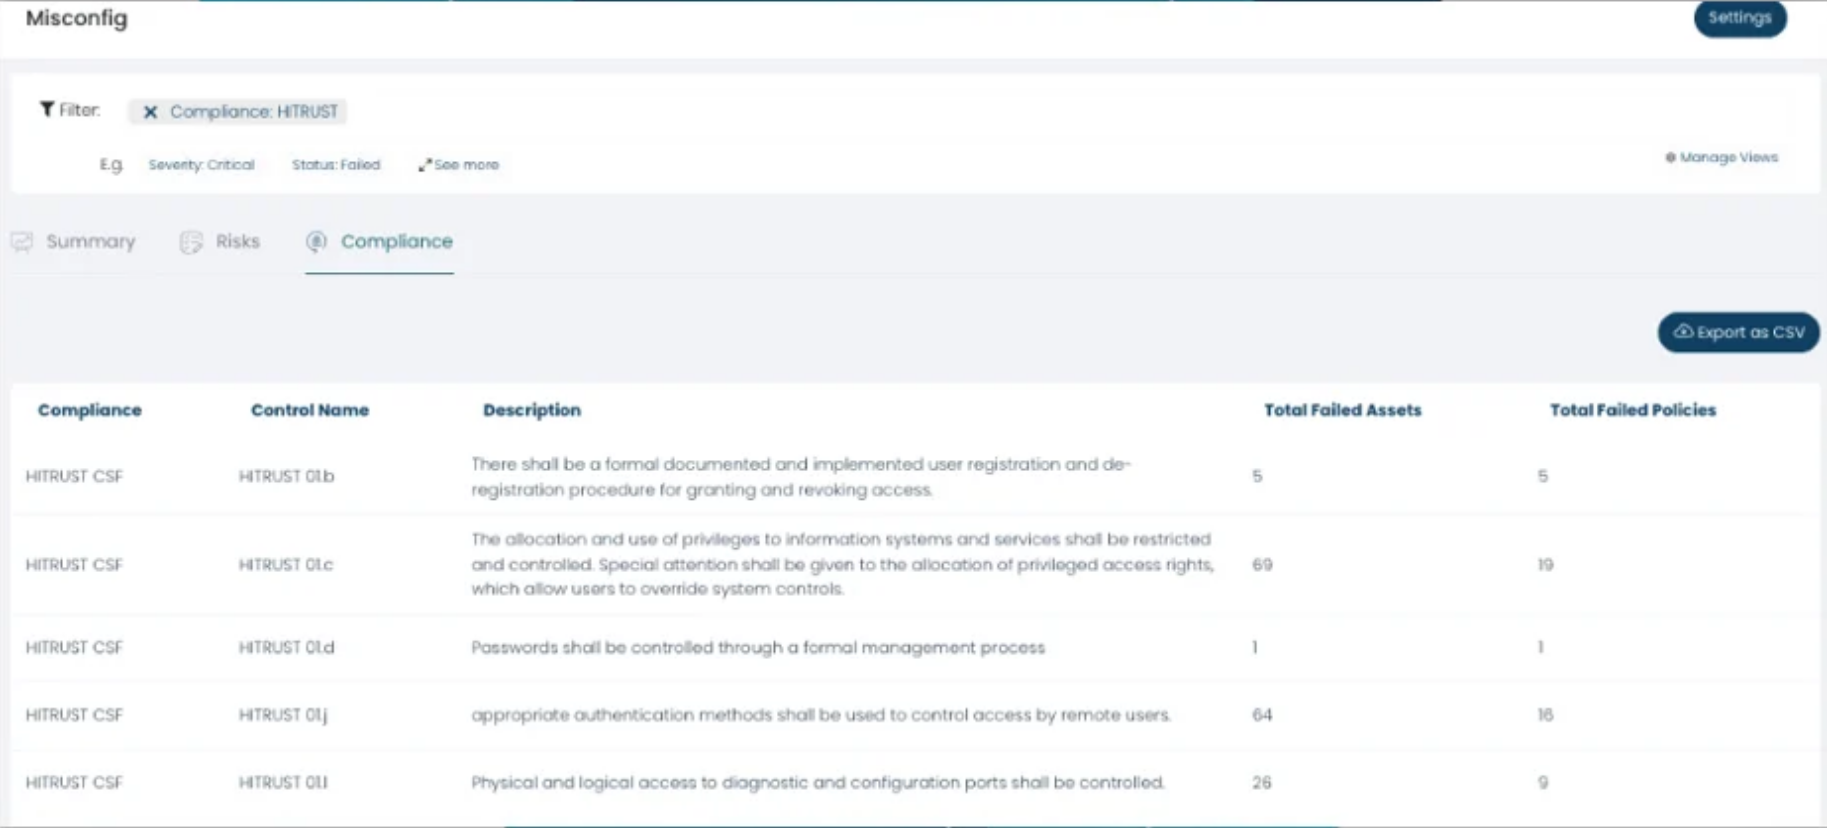Apply the Status: Failed example filter
The image size is (1827, 828).
(x=336, y=165)
